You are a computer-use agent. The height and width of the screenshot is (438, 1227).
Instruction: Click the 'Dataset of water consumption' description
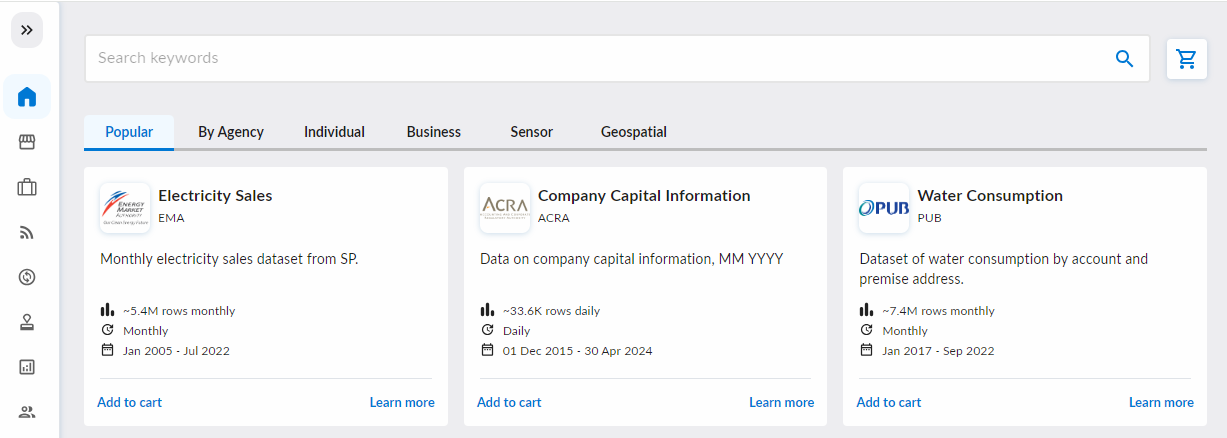1004,269
